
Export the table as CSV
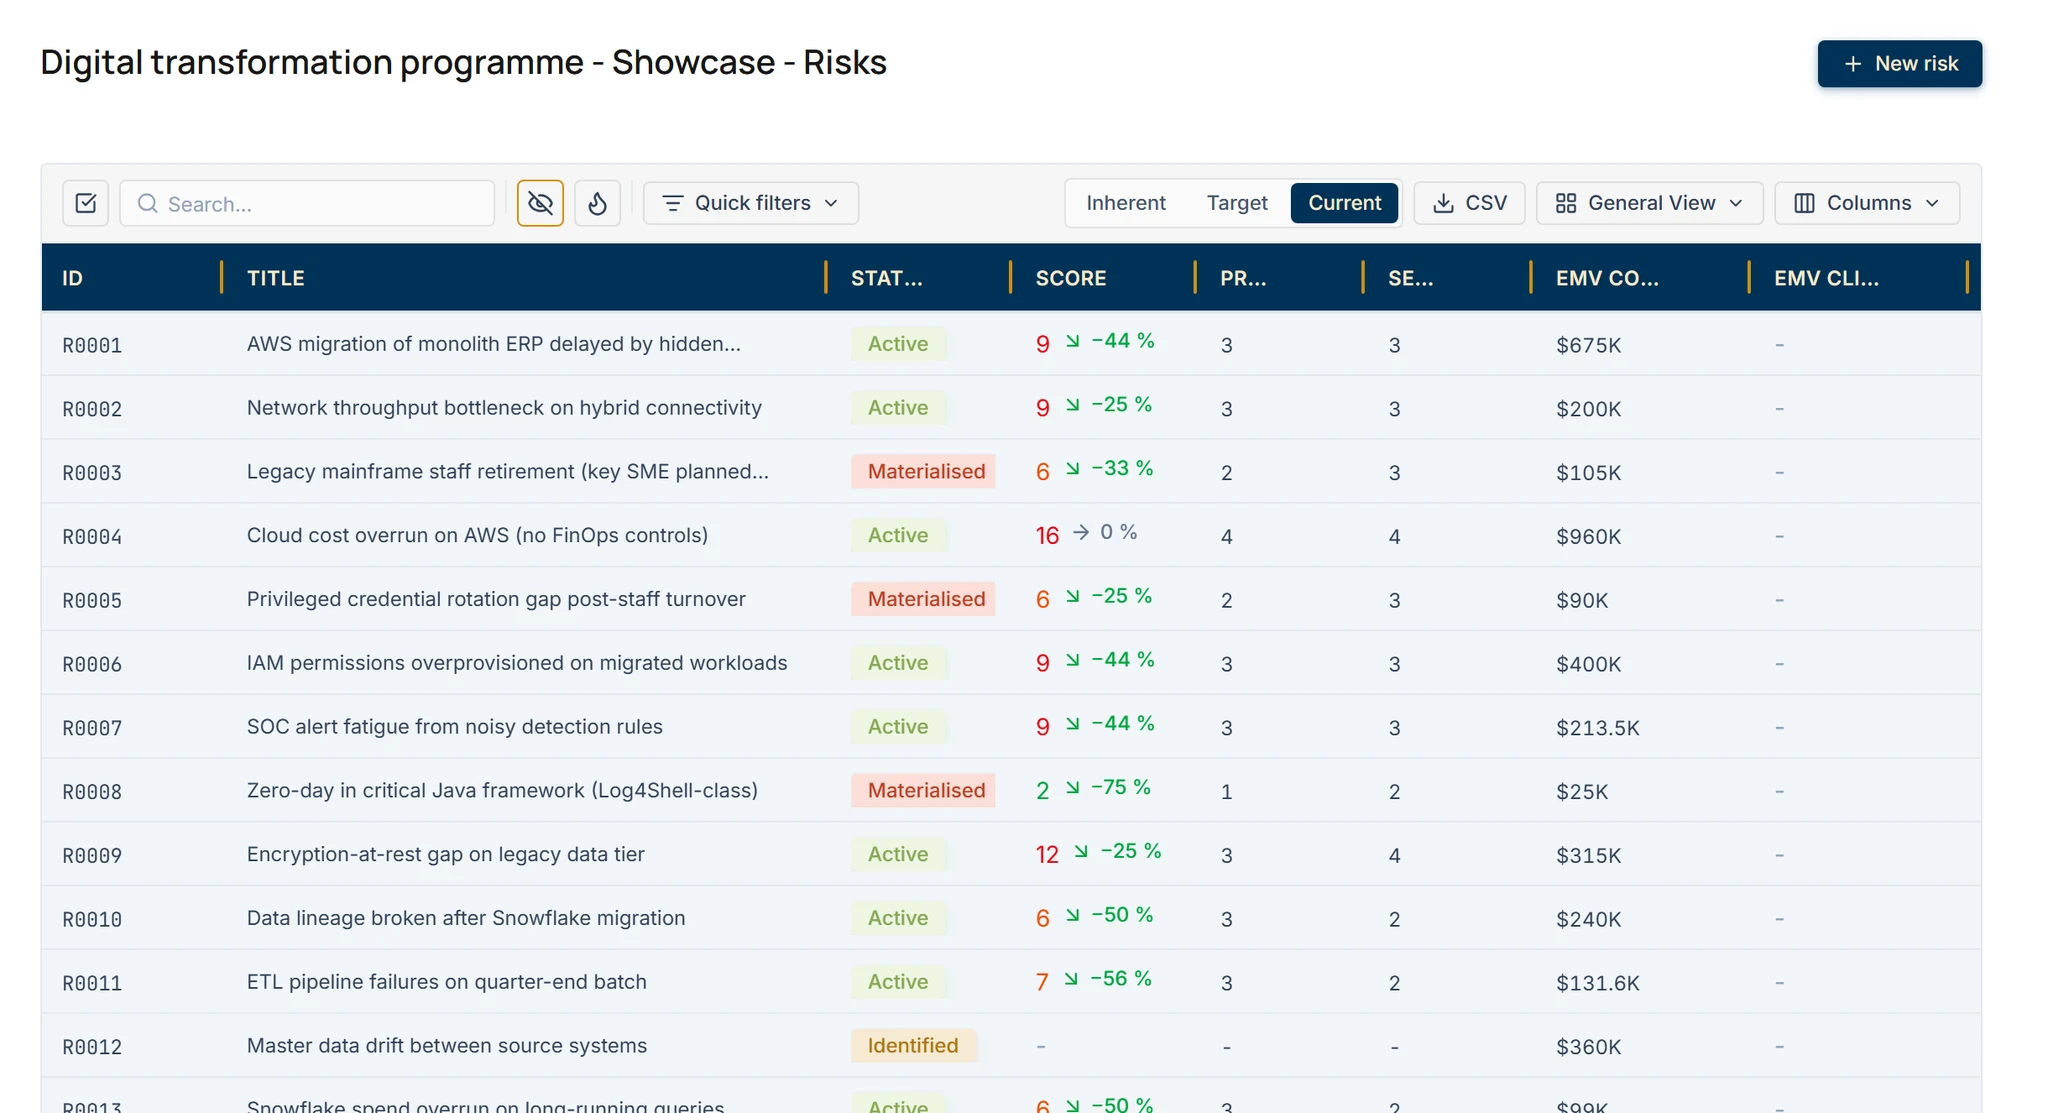click(1470, 203)
